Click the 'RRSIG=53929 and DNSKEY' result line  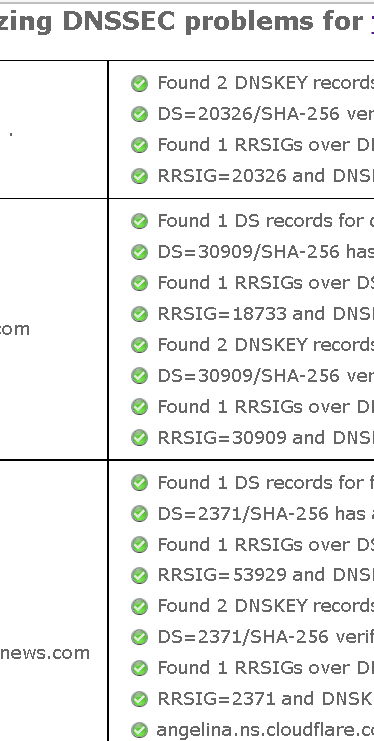pyautogui.click(x=266, y=575)
